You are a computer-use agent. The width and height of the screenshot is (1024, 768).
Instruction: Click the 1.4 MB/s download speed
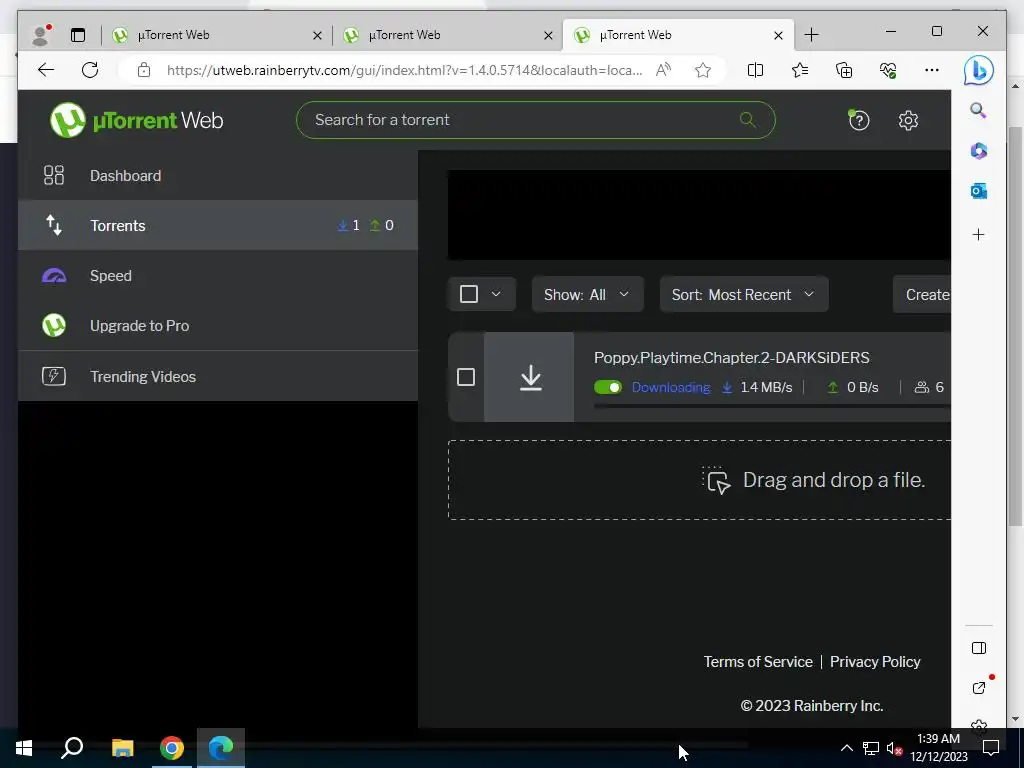click(x=765, y=387)
